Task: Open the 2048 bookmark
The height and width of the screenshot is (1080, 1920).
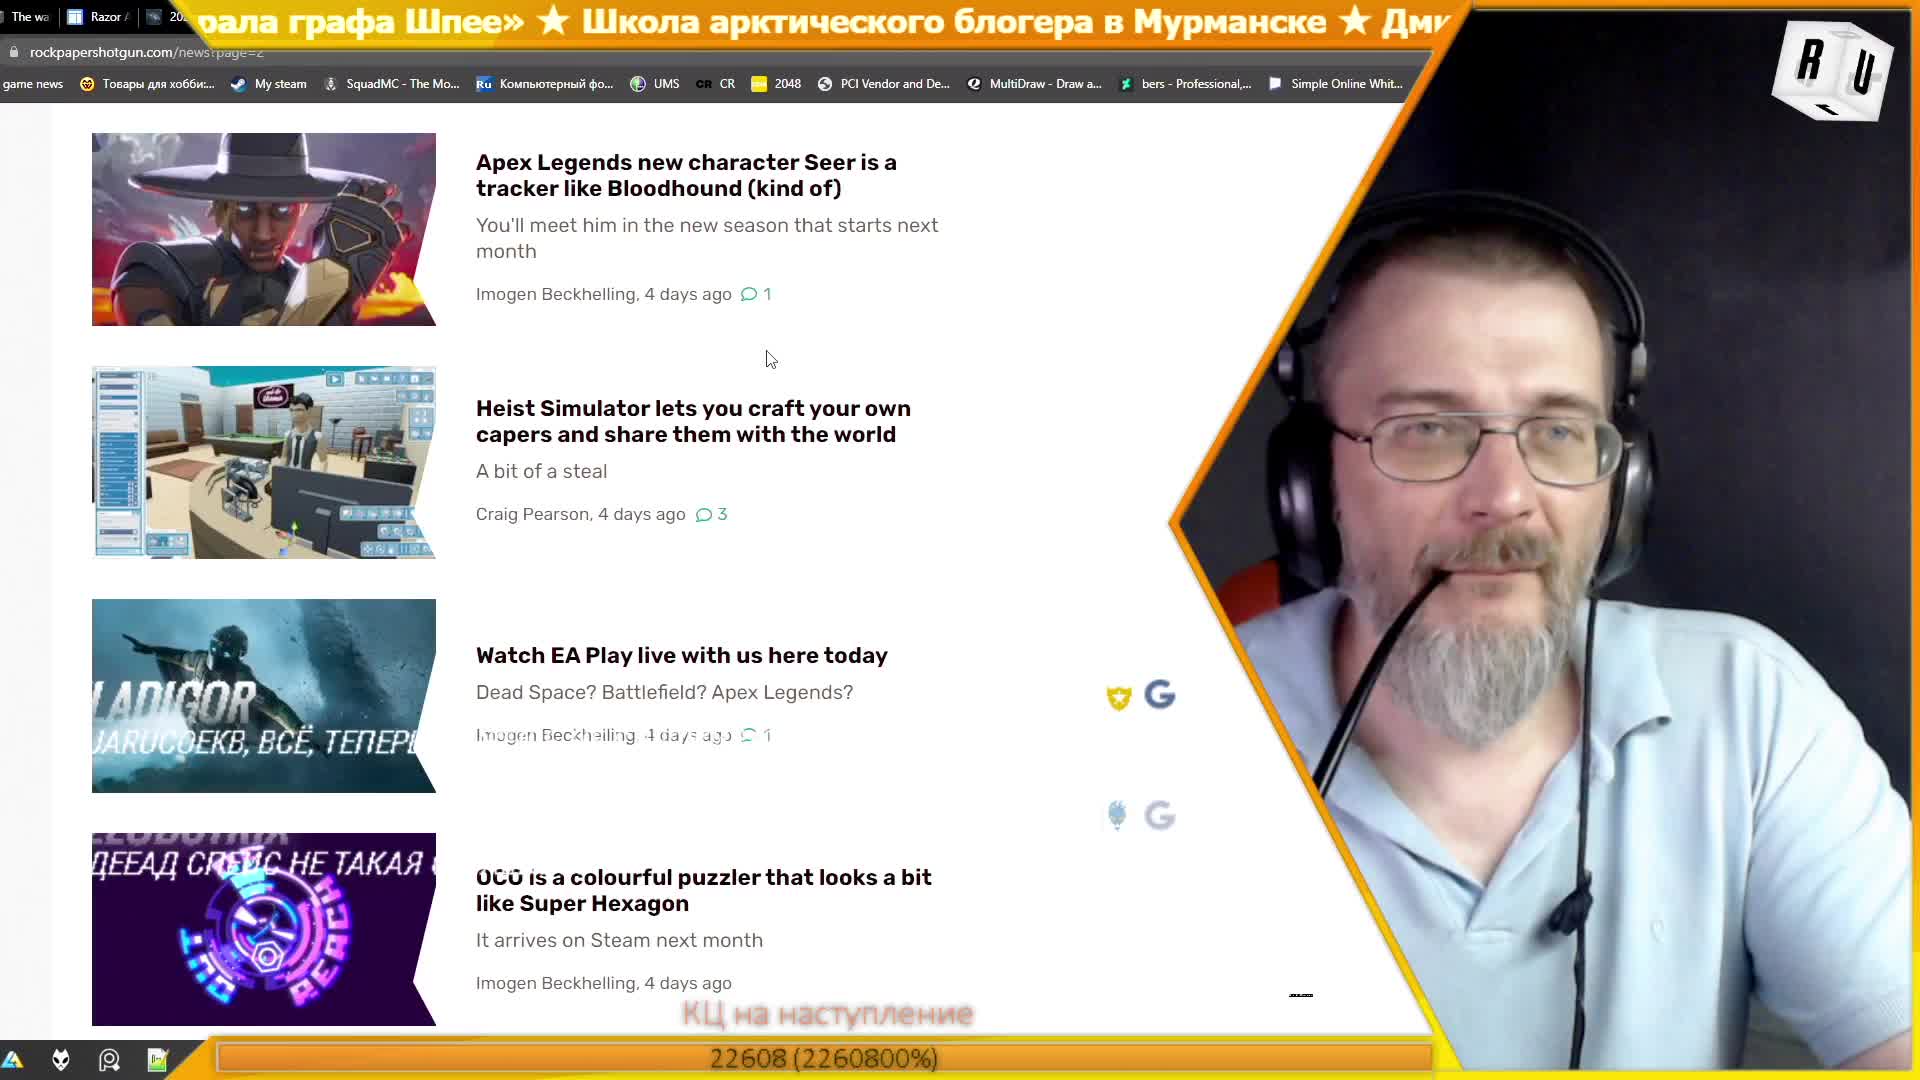Action: pos(776,84)
